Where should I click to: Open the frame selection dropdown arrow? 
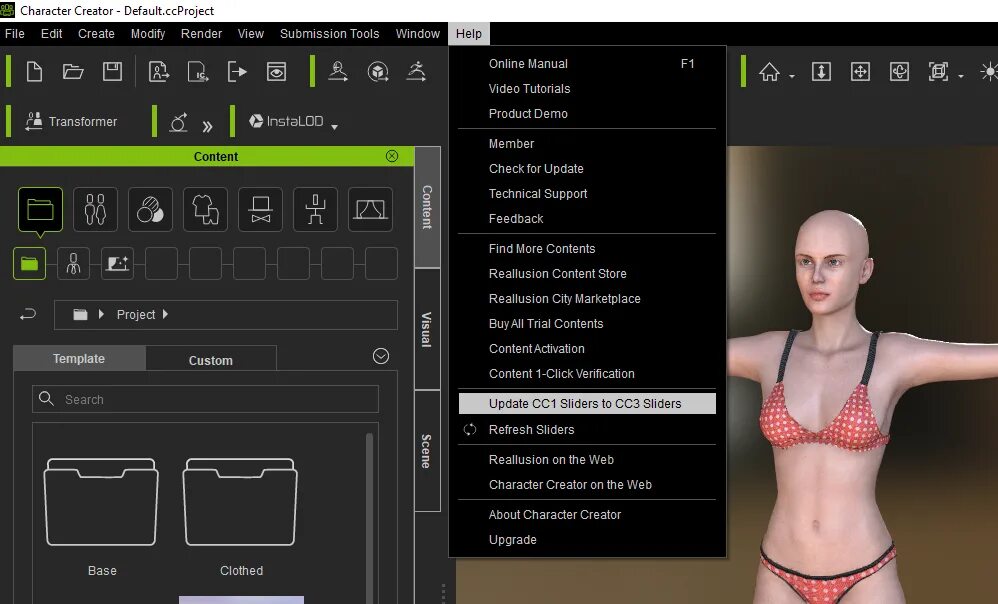point(960,76)
